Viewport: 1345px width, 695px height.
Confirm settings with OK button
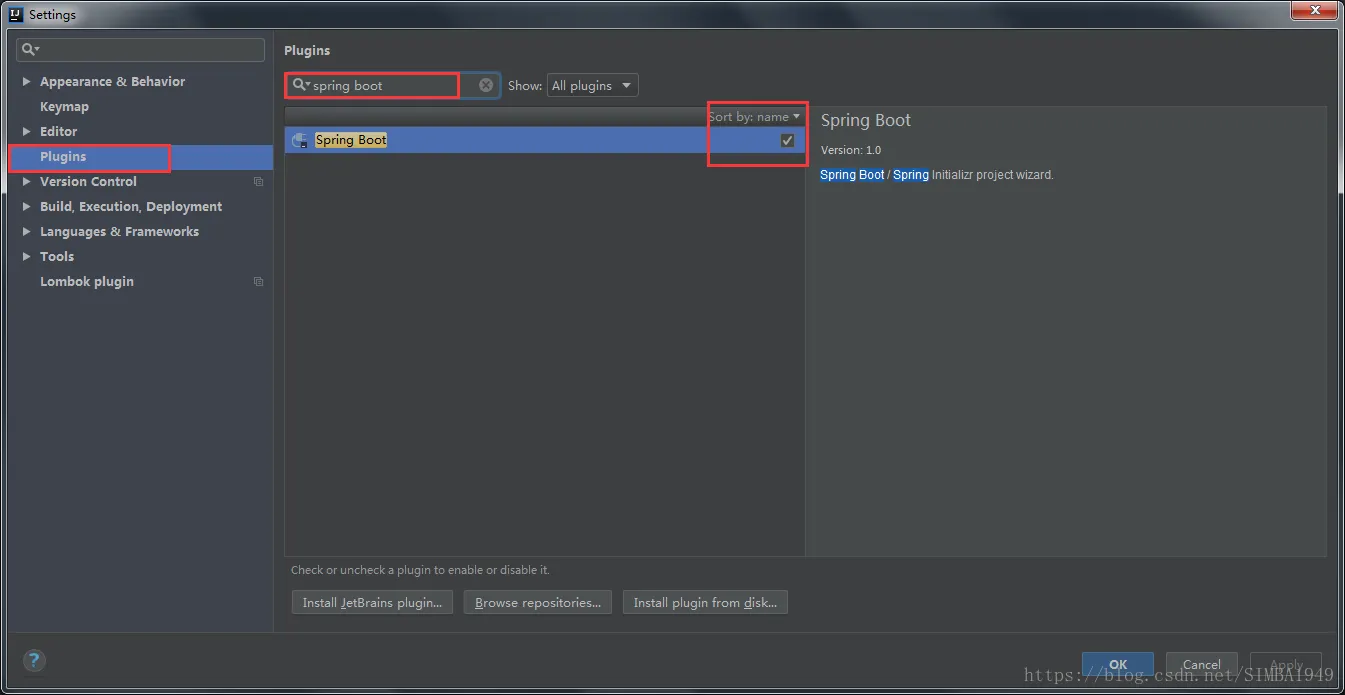[x=1118, y=664]
